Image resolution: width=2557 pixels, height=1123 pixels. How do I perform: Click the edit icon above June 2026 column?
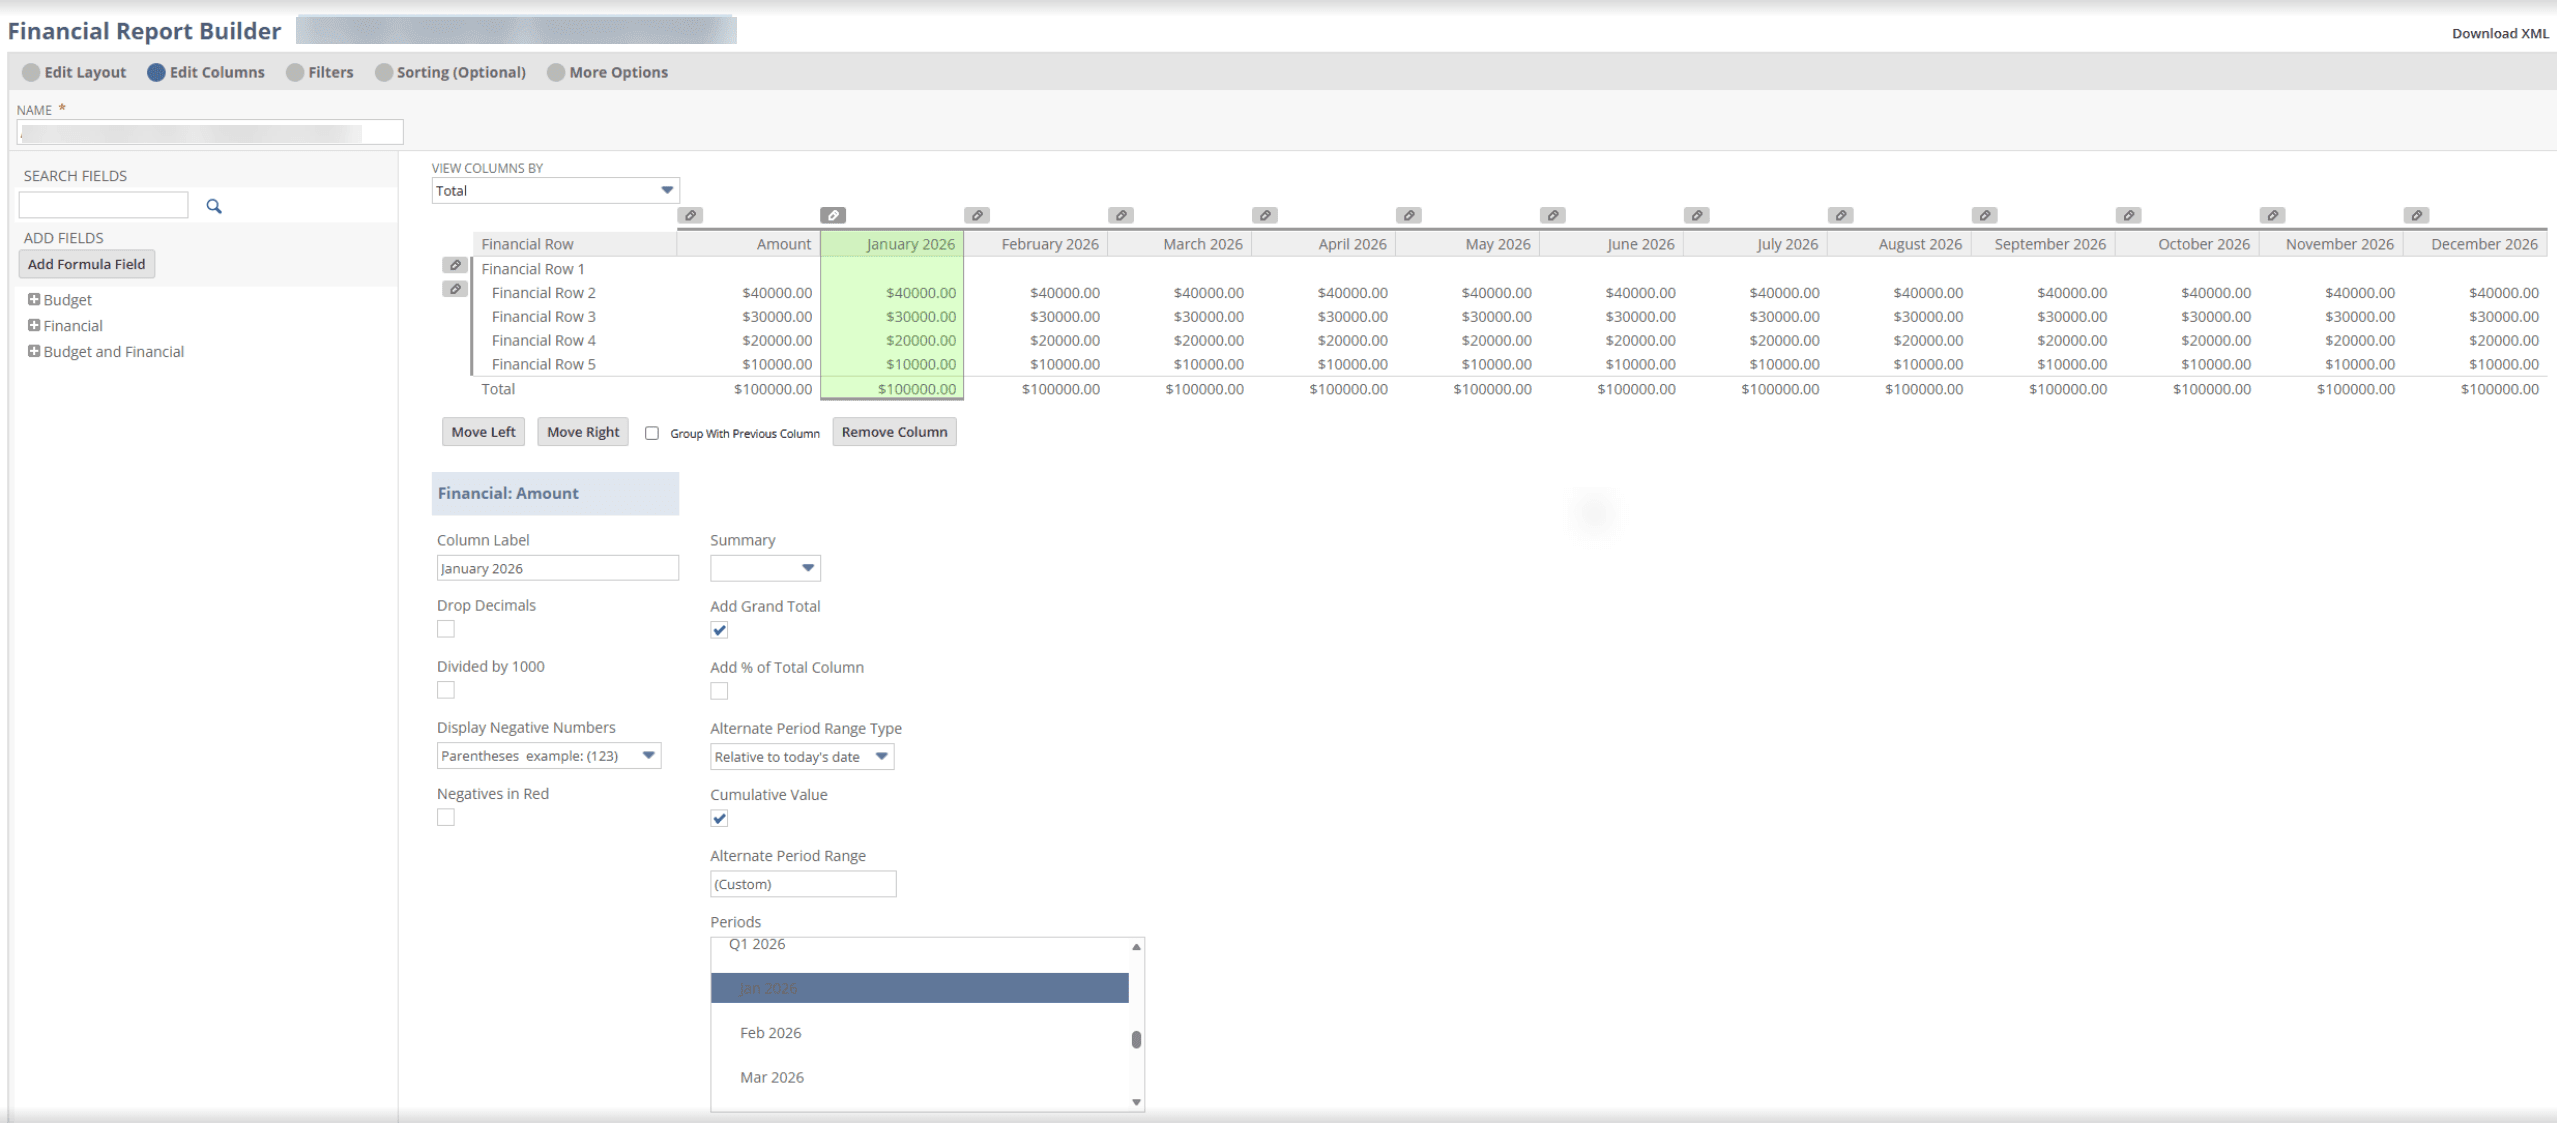click(x=1553, y=215)
